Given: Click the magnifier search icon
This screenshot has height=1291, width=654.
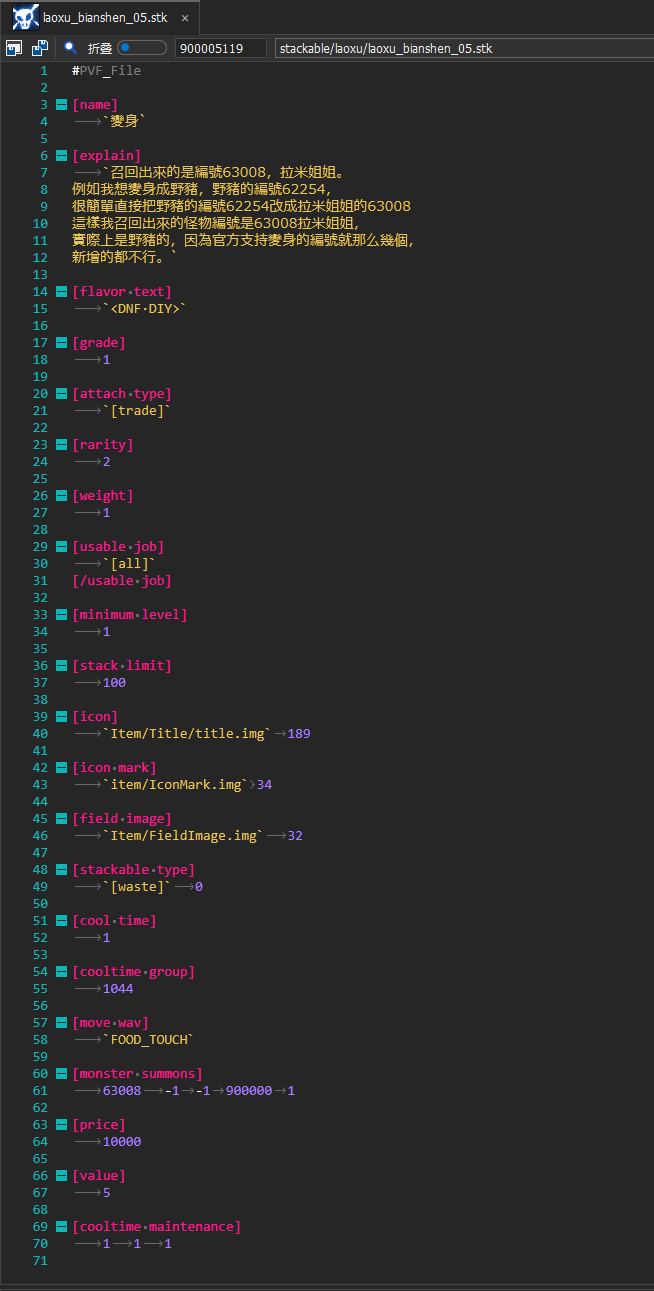Looking at the screenshot, I should (70, 47).
